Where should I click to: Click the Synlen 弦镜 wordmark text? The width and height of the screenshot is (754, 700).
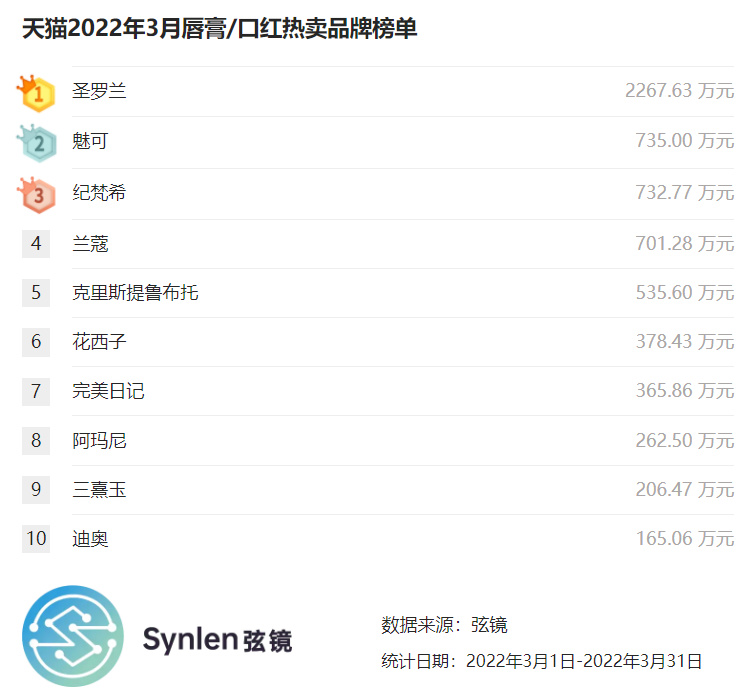point(217,639)
